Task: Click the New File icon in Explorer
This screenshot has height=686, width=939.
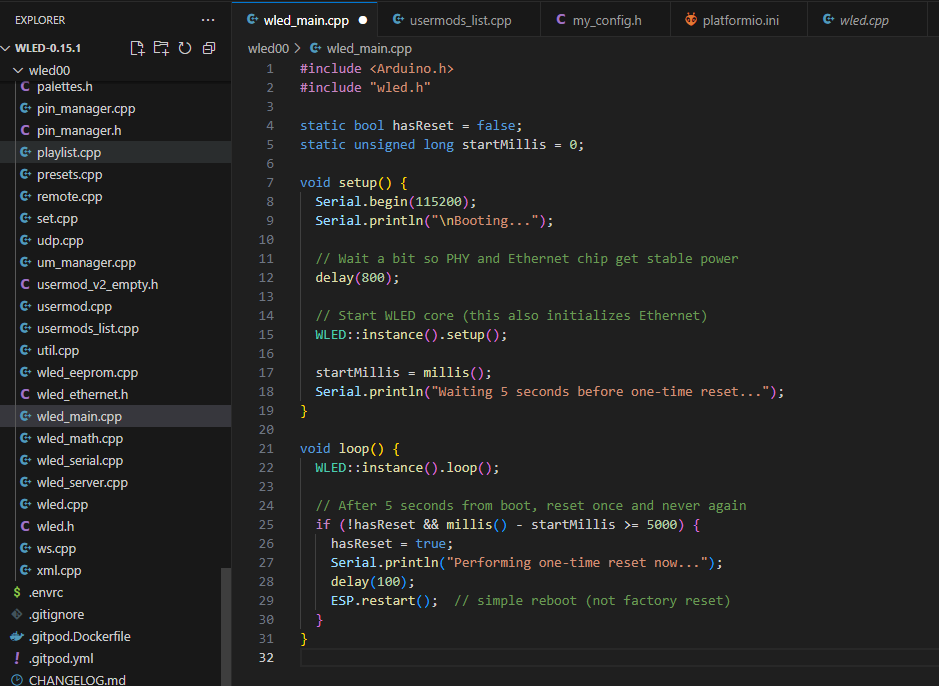Action: 137,48
